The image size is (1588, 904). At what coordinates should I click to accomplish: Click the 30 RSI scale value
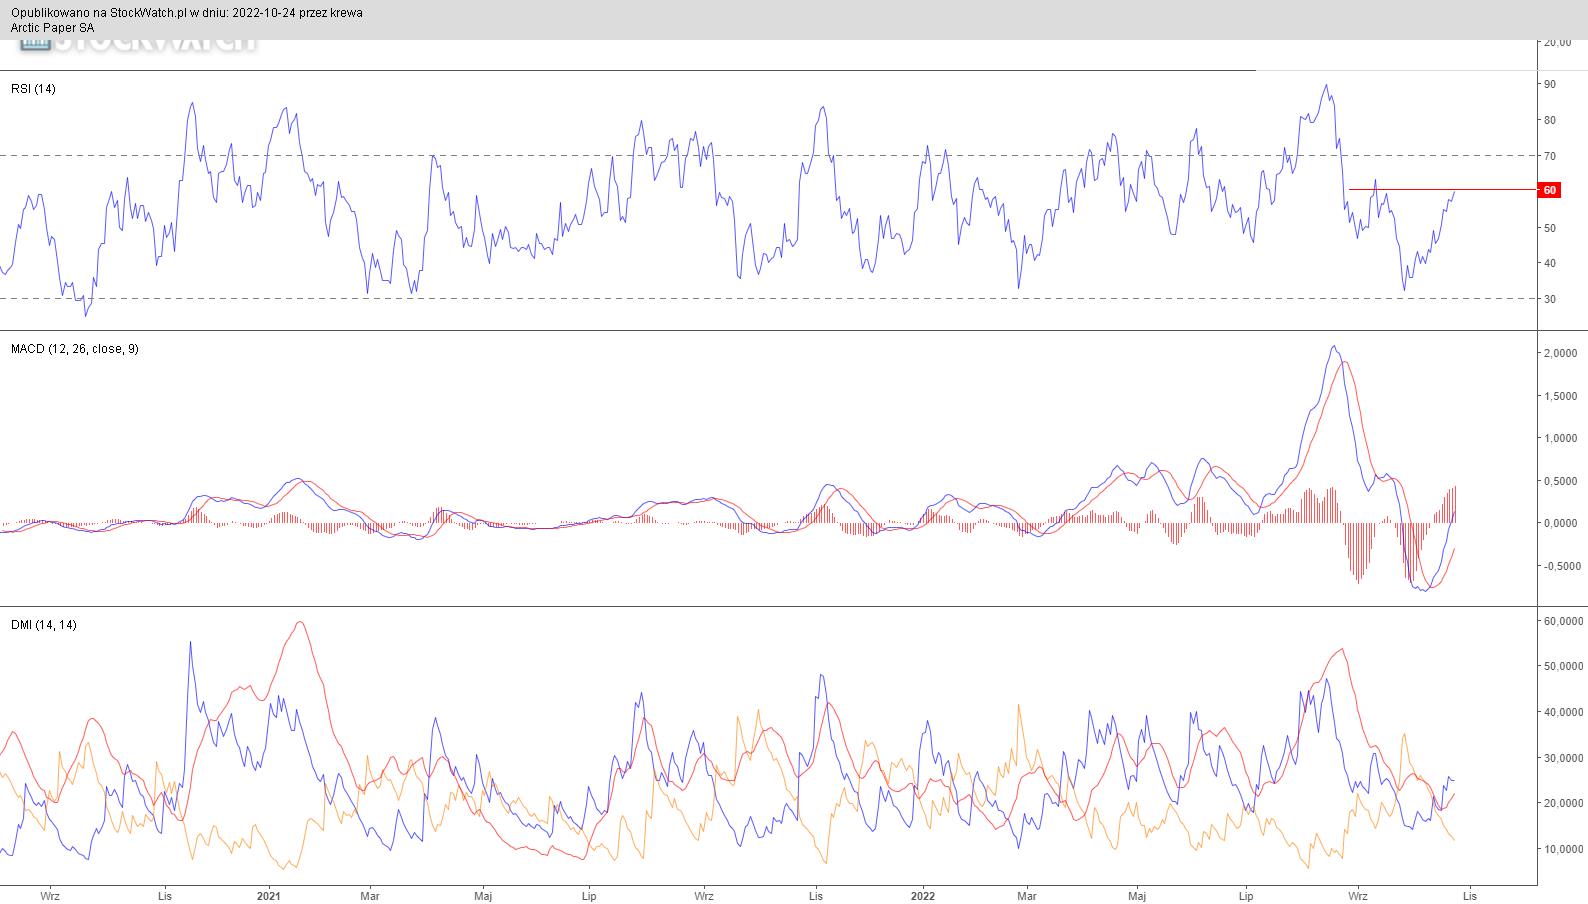click(x=1550, y=299)
